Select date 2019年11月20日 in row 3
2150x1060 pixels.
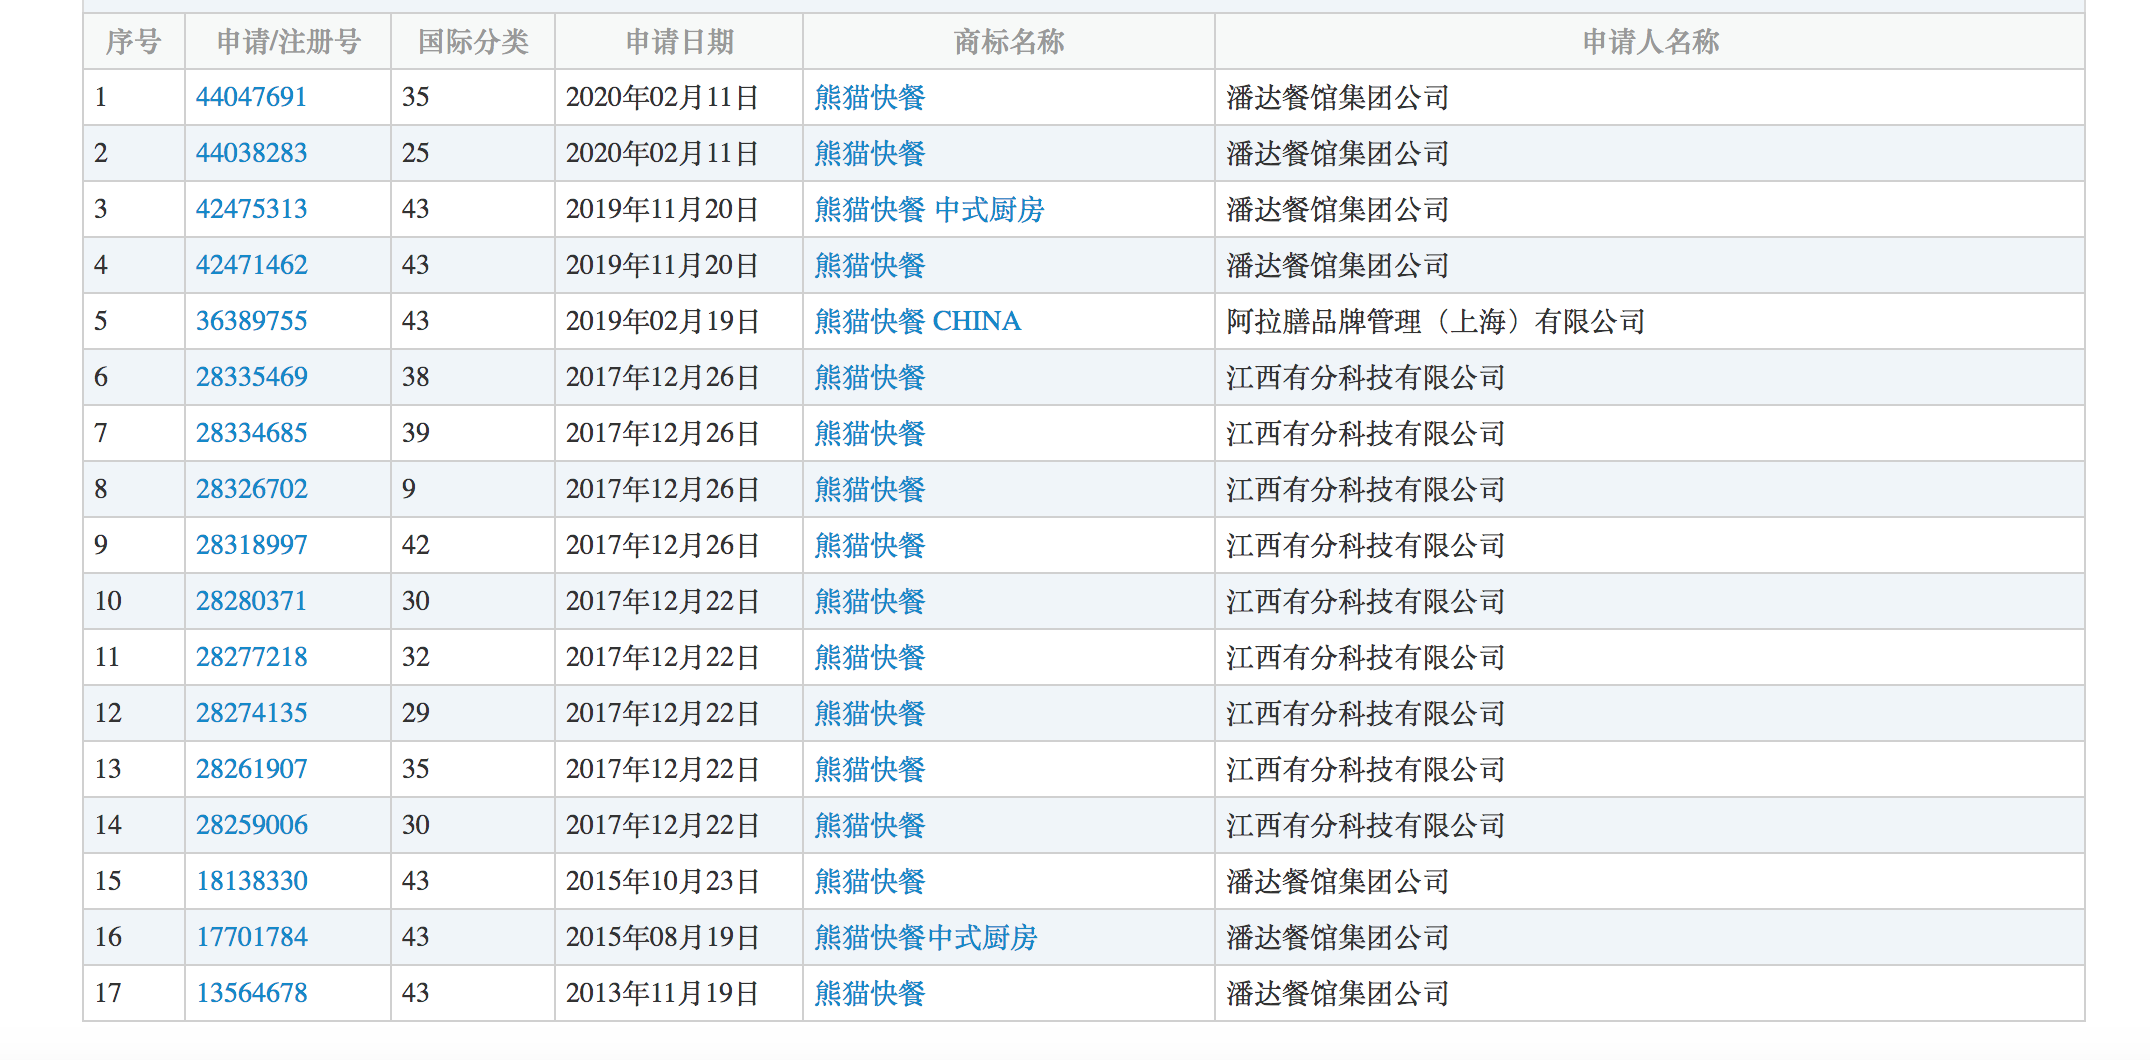(662, 209)
